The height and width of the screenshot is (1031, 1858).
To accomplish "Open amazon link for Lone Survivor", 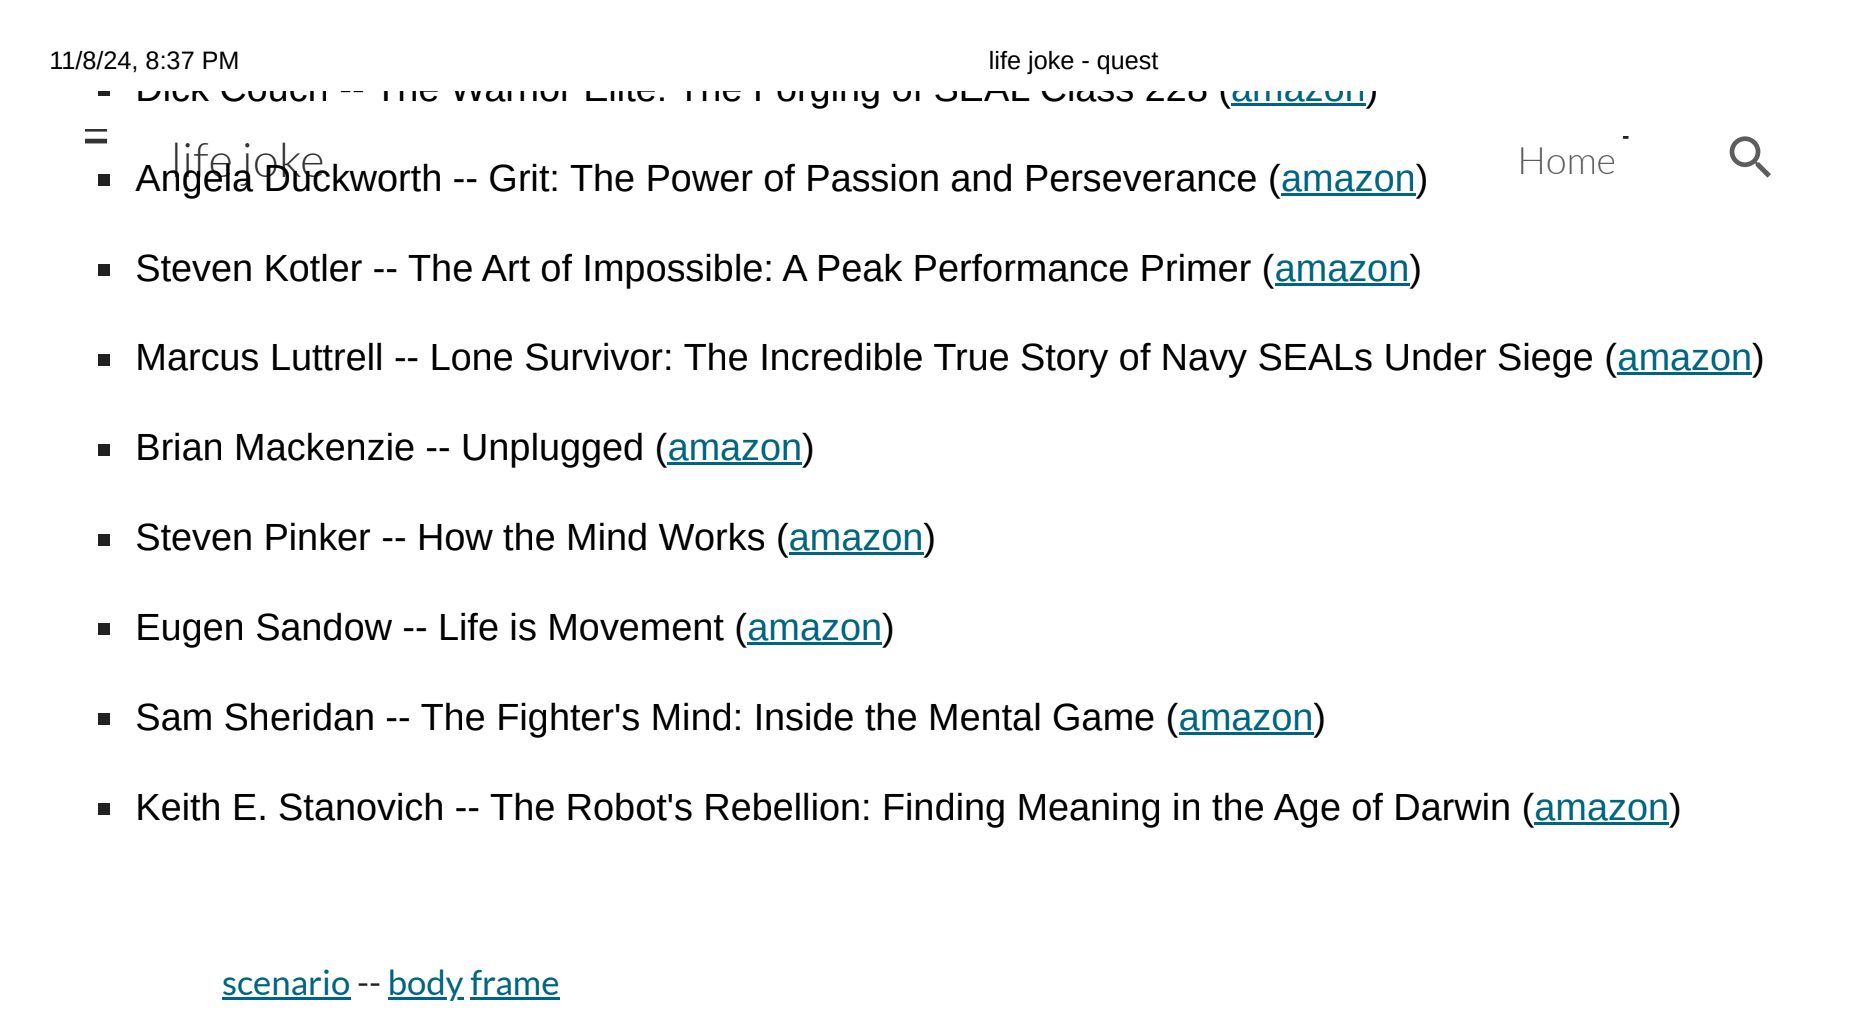I will click(1684, 358).
